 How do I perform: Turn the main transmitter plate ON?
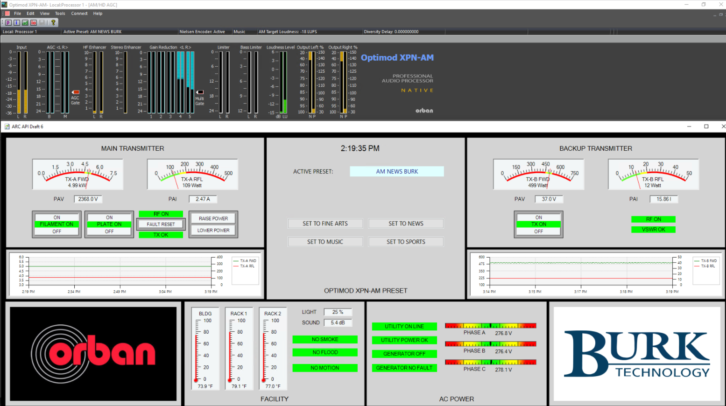pos(109,217)
